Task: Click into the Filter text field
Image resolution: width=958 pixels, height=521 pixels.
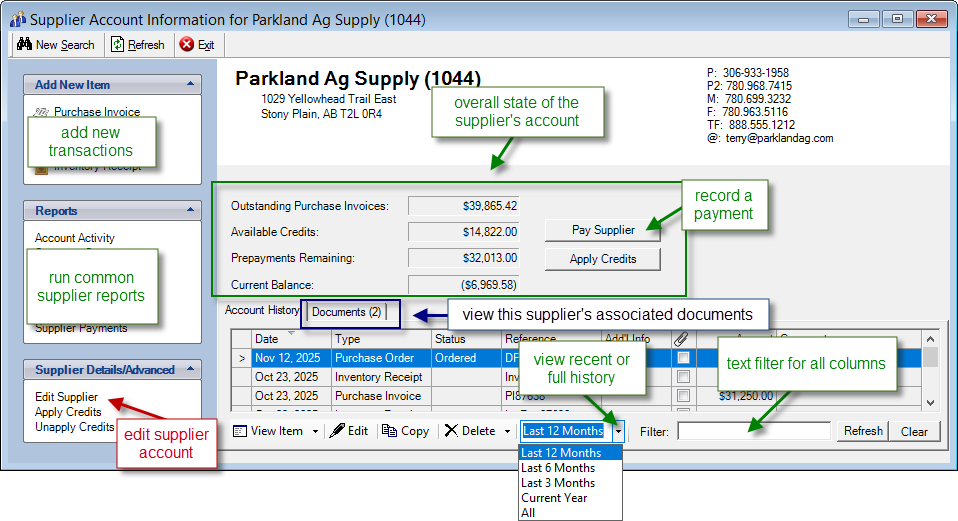Action: [x=754, y=431]
